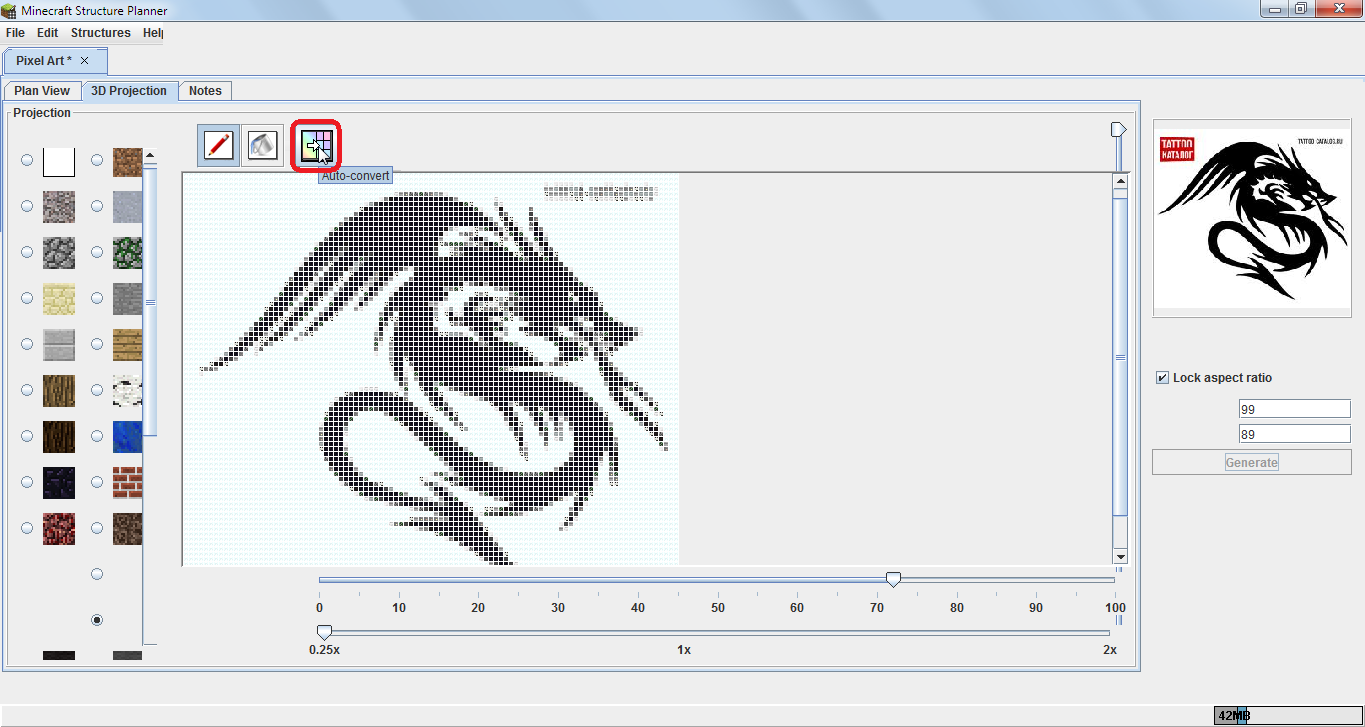The height and width of the screenshot is (727, 1365).
Task: Click the width field showing 99
Action: tap(1294, 409)
